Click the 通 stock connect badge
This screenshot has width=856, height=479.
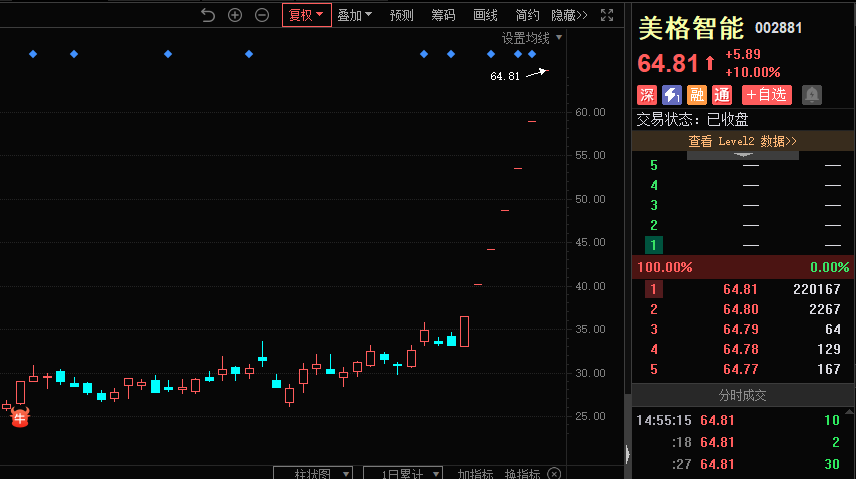click(722, 95)
